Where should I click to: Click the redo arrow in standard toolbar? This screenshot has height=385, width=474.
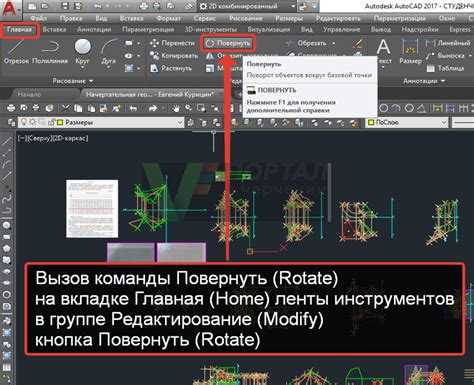click(x=153, y=108)
